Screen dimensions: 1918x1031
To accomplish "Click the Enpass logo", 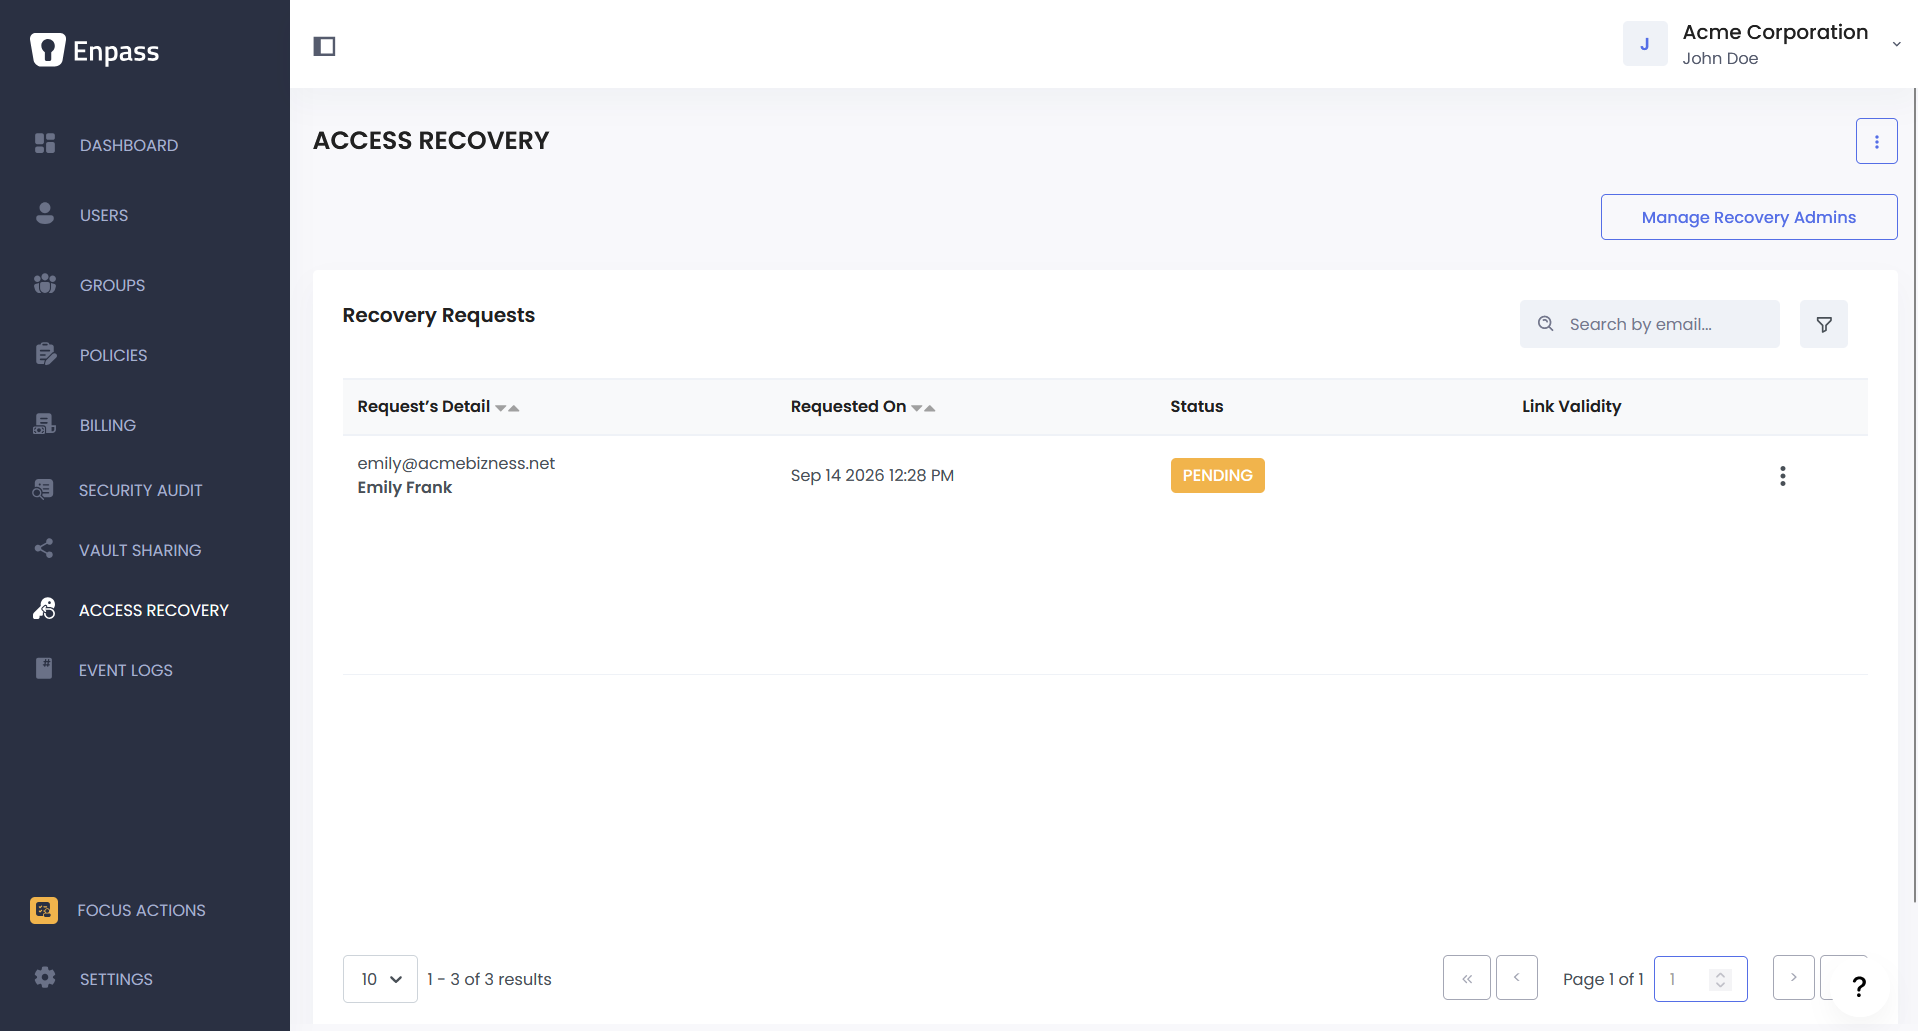I will click(x=94, y=50).
